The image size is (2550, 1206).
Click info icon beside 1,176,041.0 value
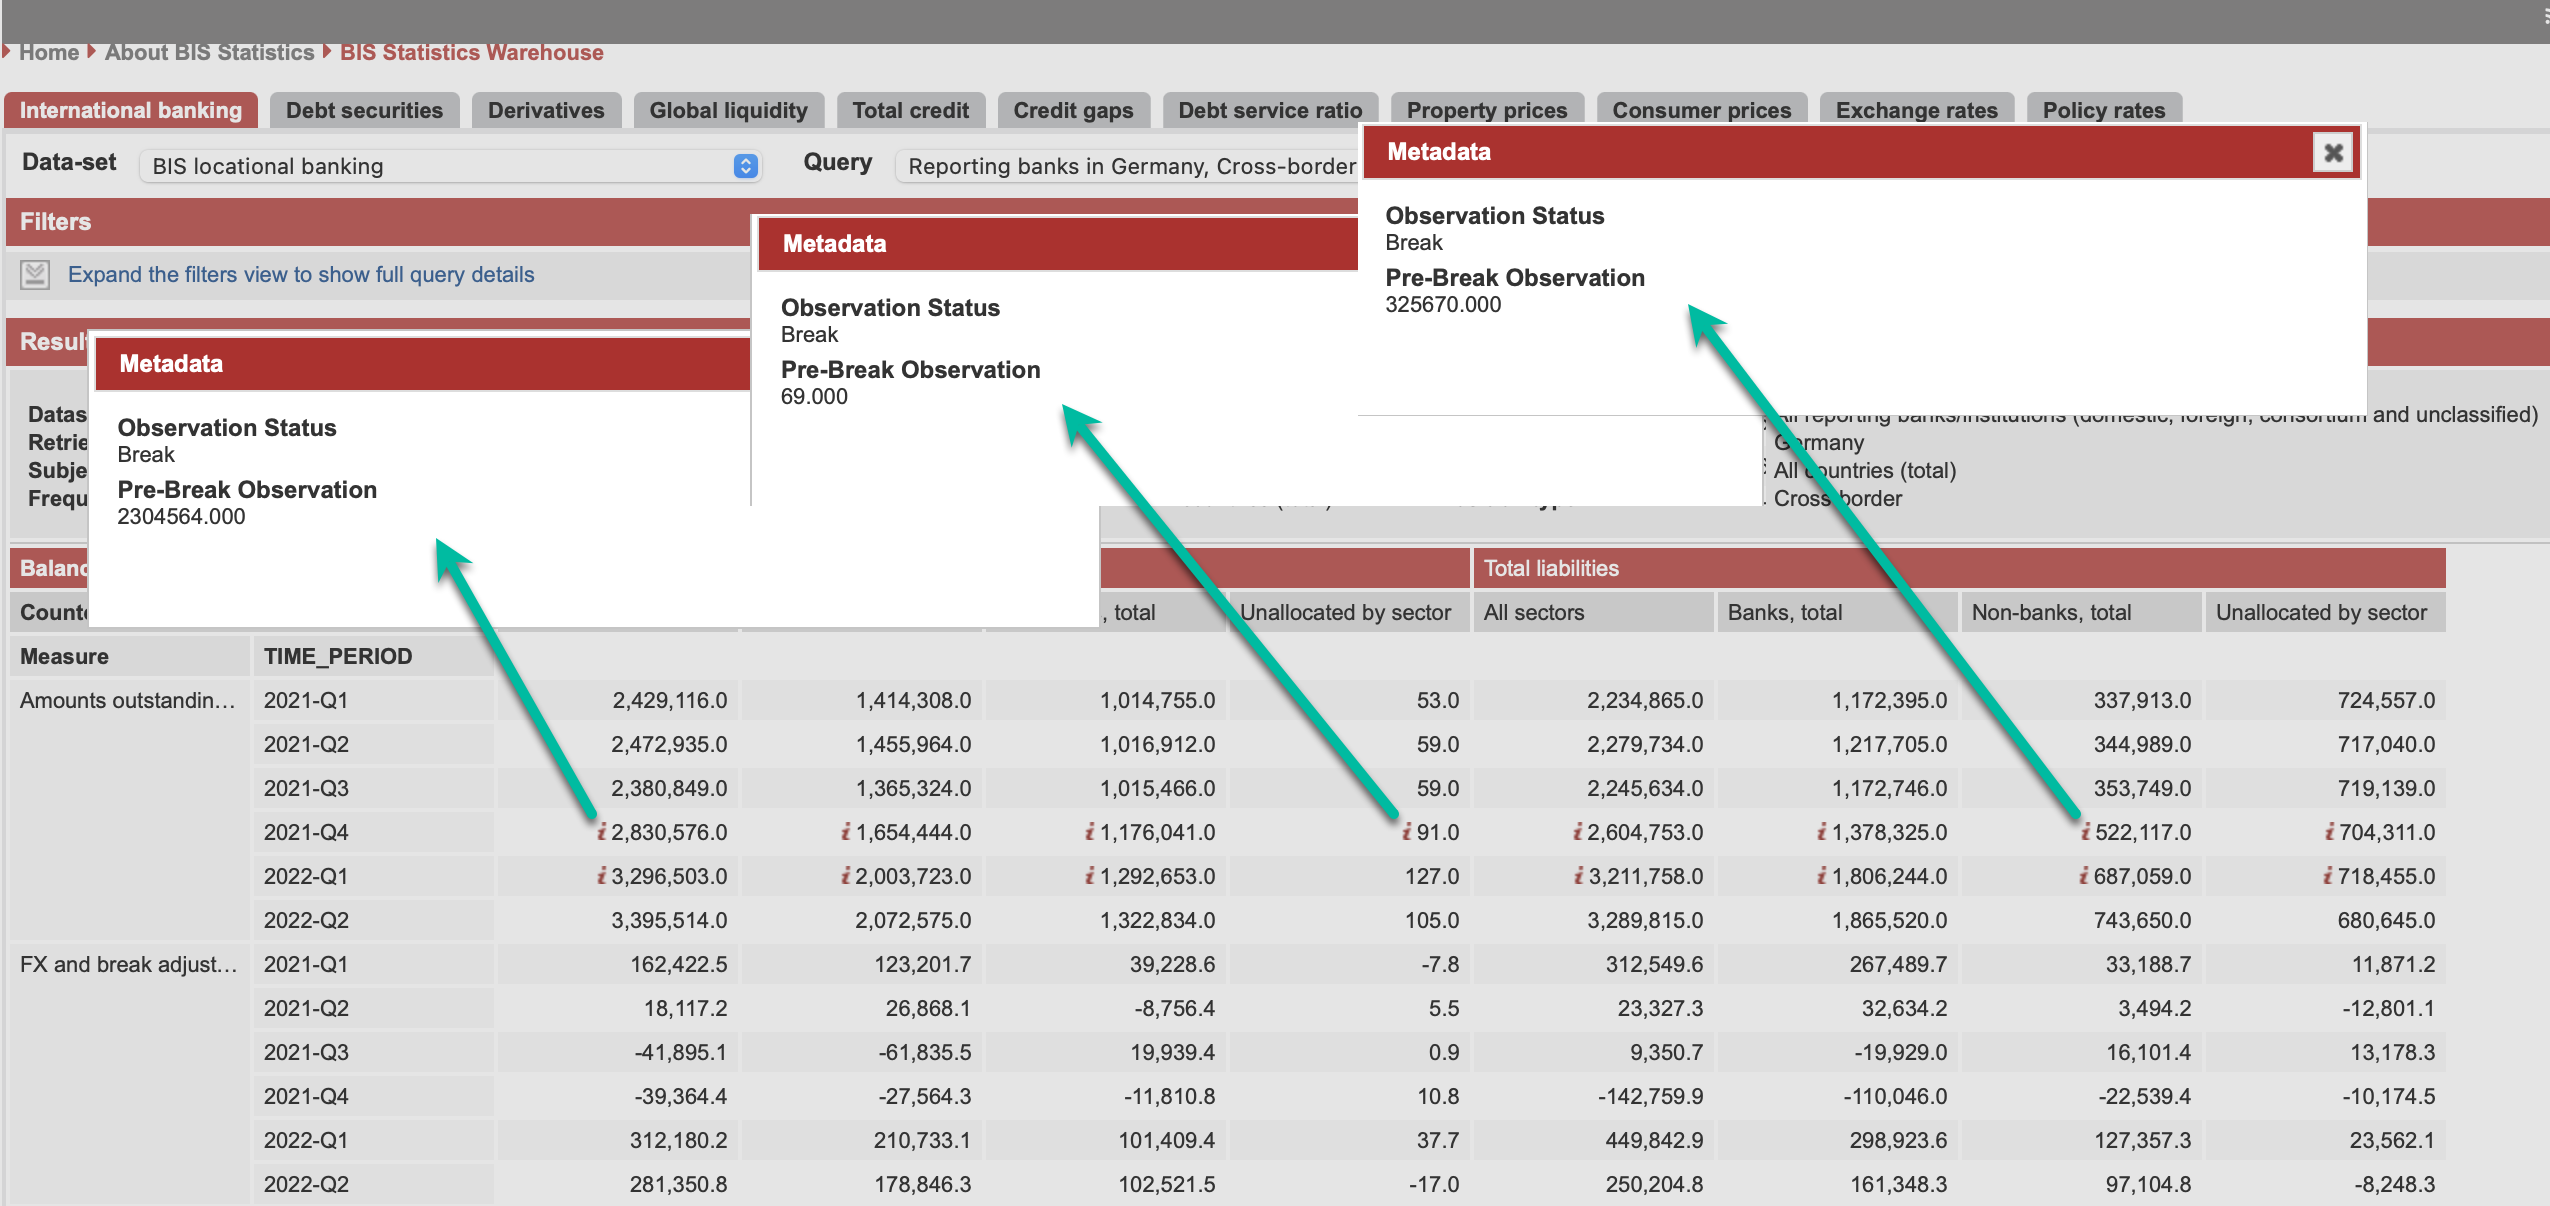click(1090, 832)
